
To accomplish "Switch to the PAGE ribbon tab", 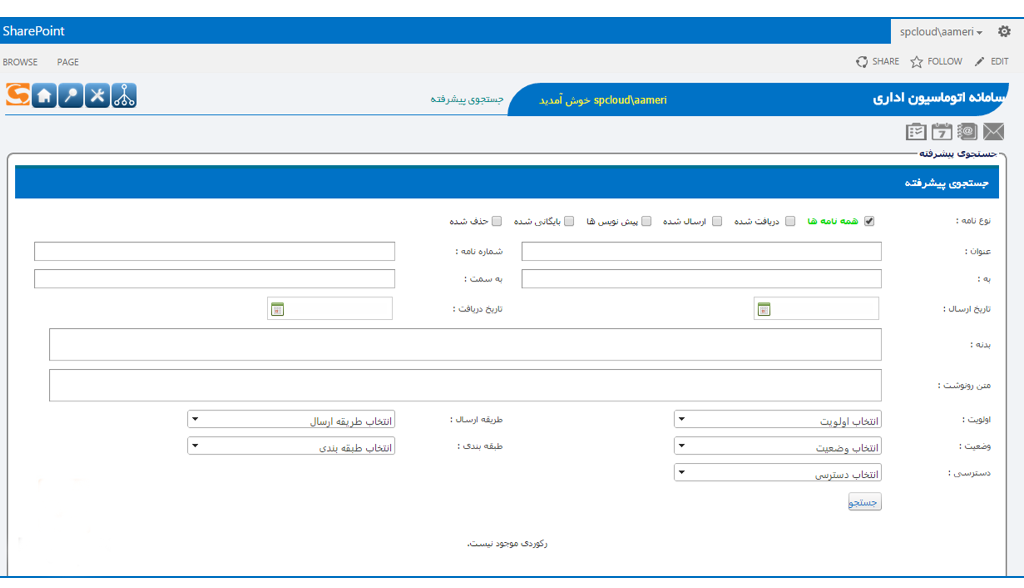I will pyautogui.click(x=68, y=62).
